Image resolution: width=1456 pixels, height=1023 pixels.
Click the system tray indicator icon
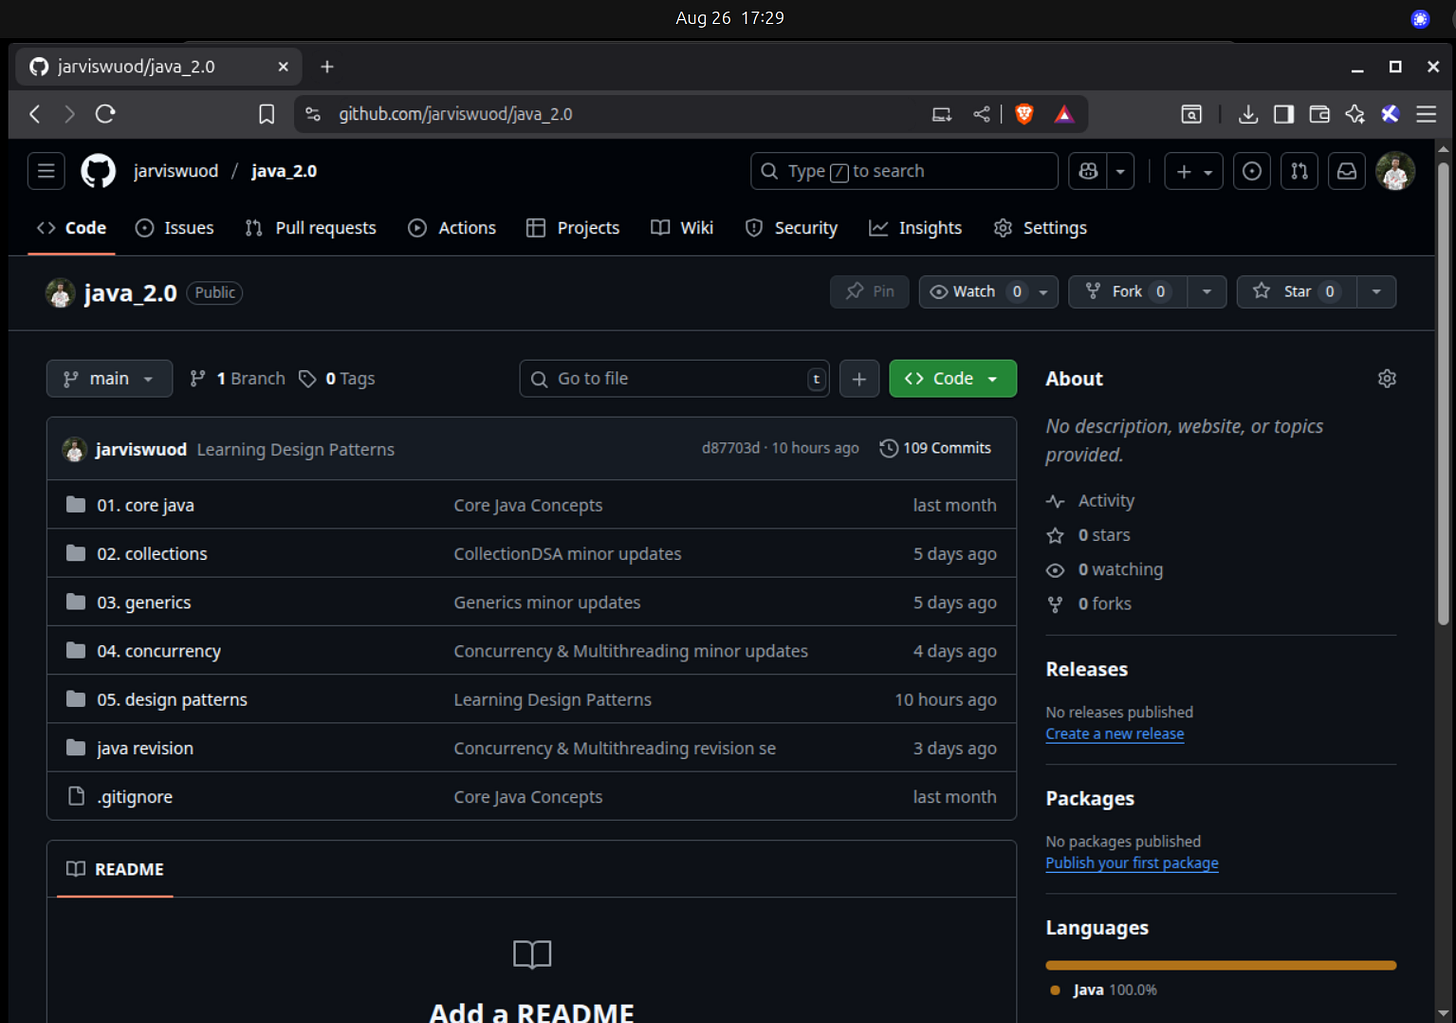click(x=1420, y=19)
